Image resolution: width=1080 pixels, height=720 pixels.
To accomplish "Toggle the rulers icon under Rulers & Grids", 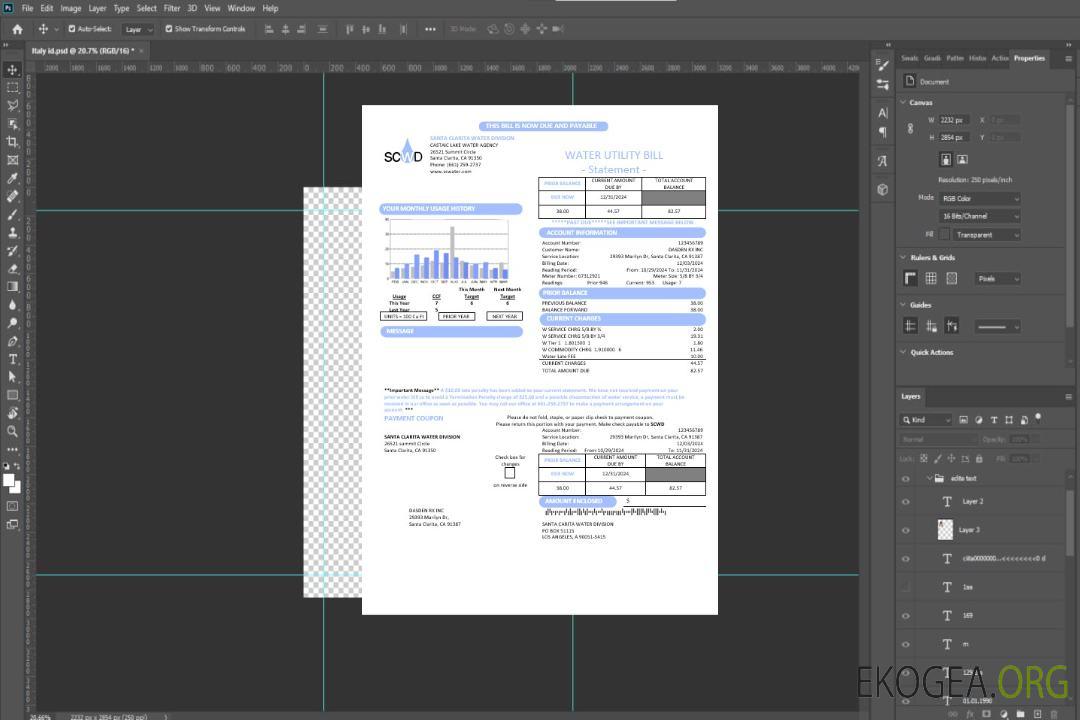I will pyautogui.click(x=911, y=278).
